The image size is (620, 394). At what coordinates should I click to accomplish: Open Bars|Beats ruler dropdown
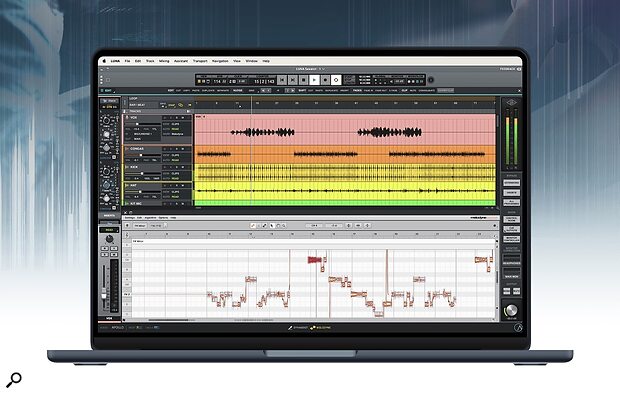[138, 105]
